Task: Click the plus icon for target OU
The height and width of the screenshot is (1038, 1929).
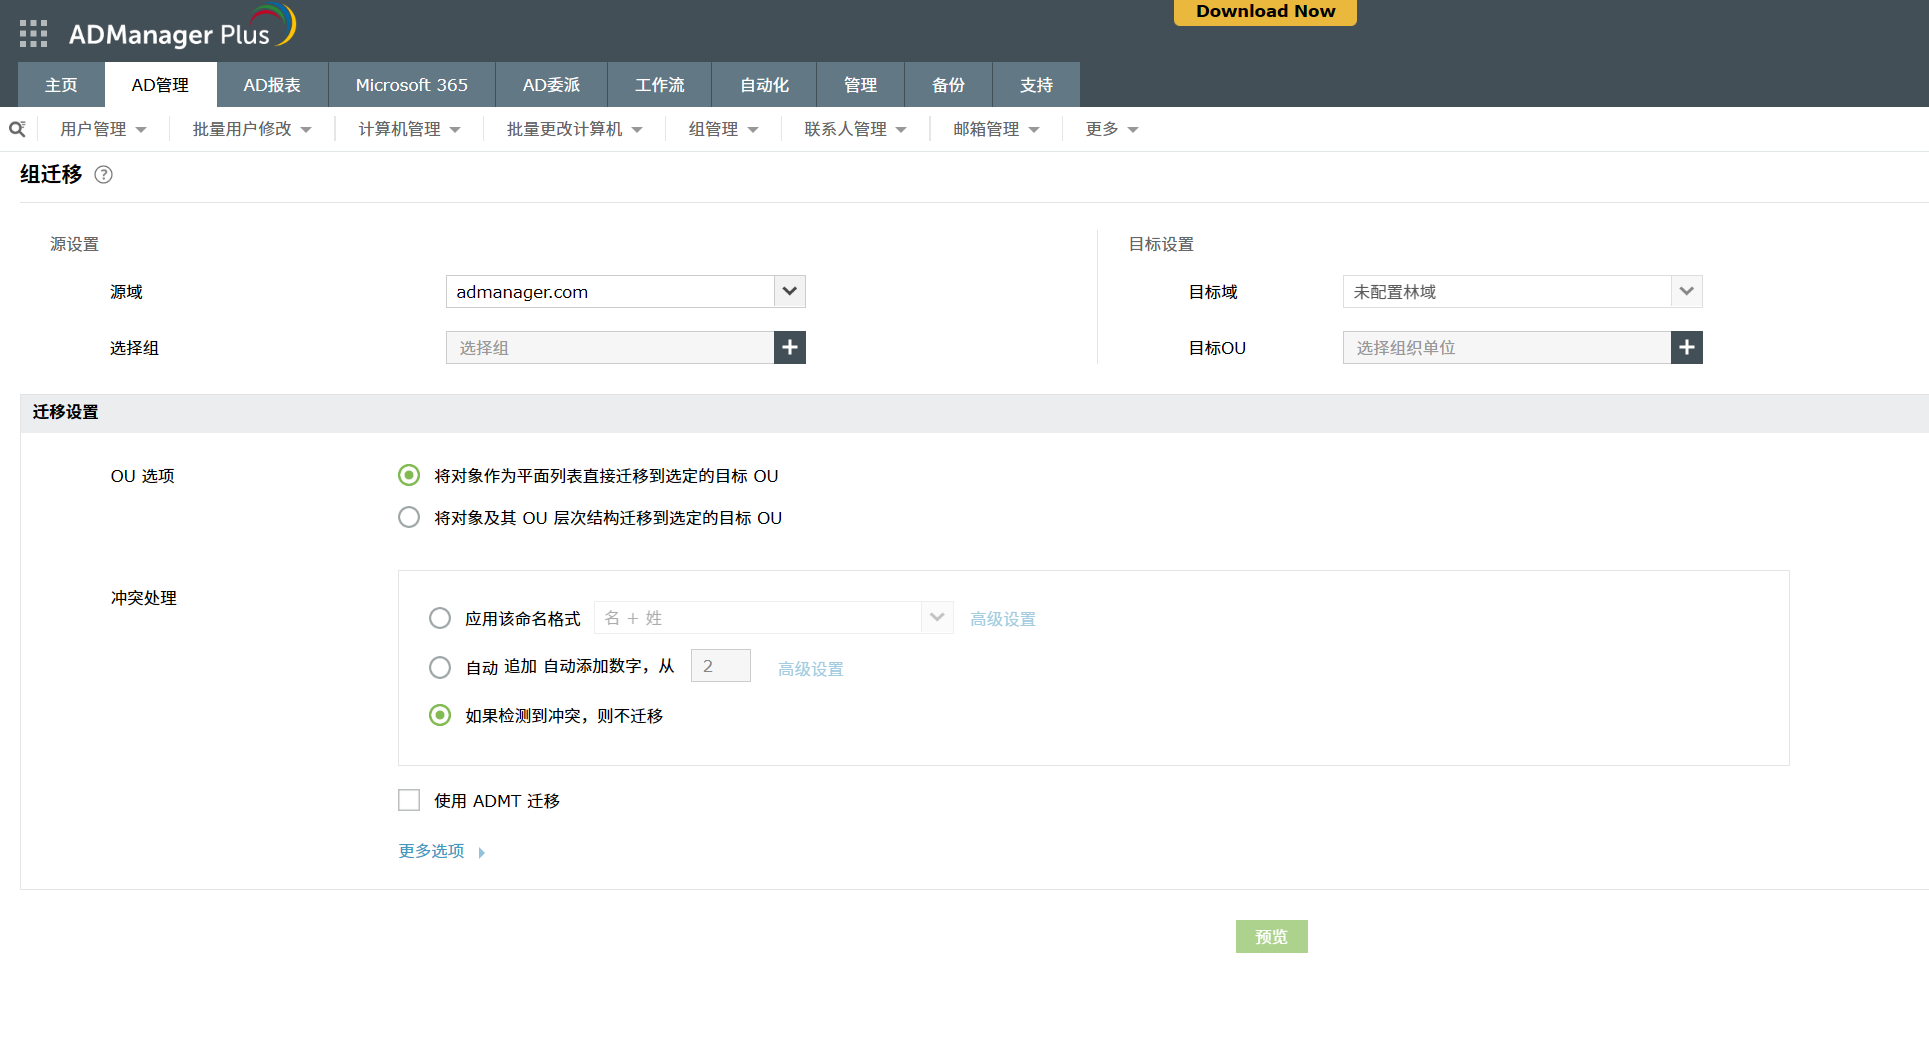Action: tap(1686, 348)
